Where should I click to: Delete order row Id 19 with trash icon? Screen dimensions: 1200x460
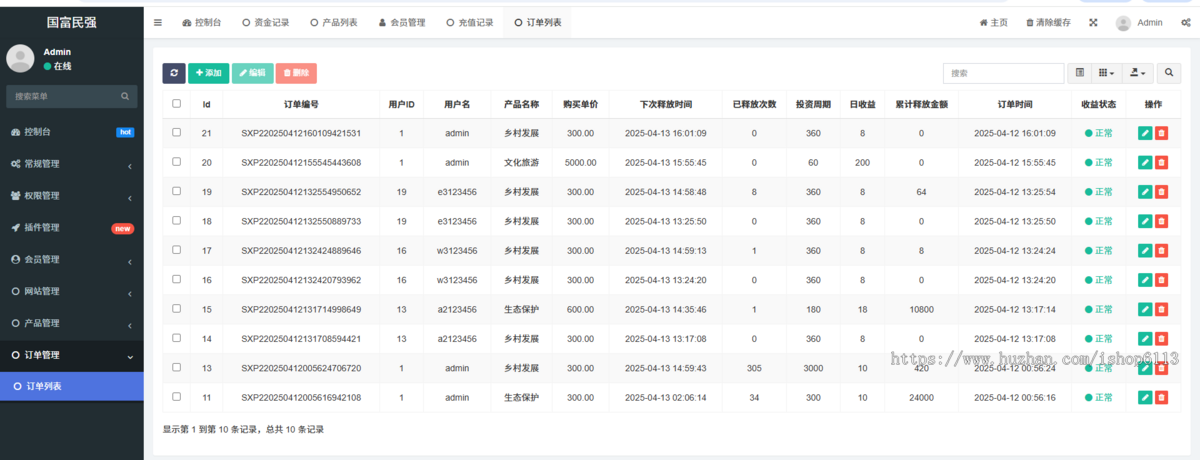click(x=1161, y=192)
